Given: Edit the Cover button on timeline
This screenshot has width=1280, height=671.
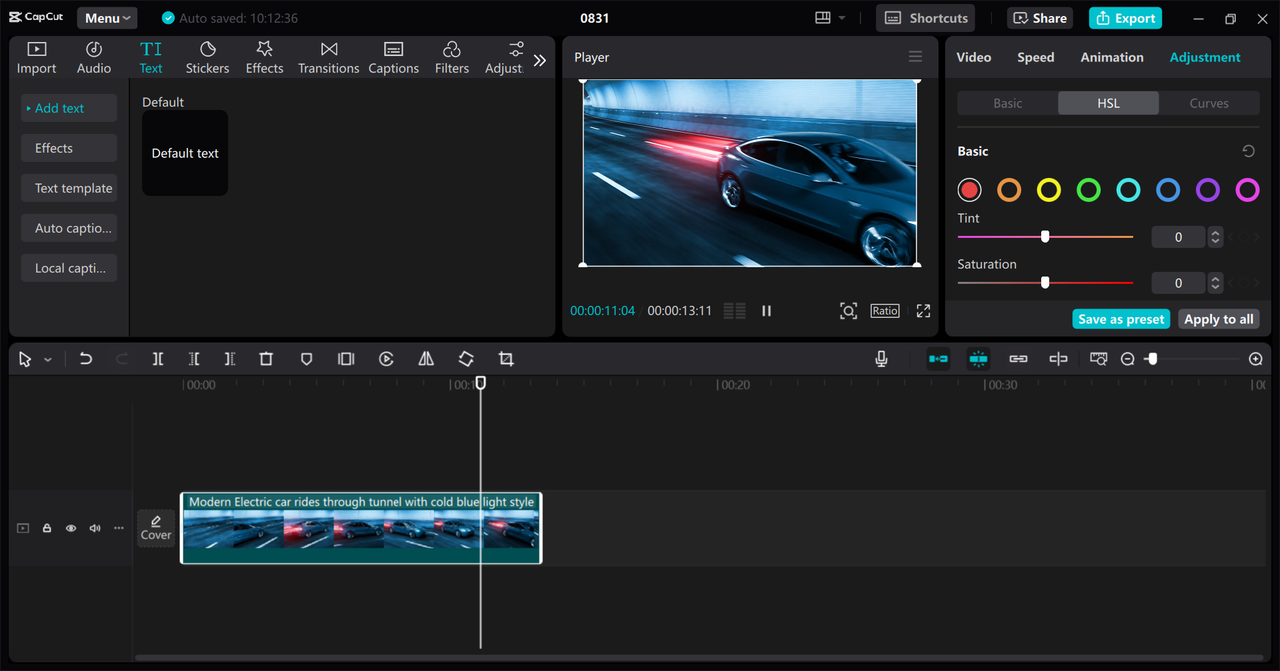Looking at the screenshot, I should pos(156,528).
